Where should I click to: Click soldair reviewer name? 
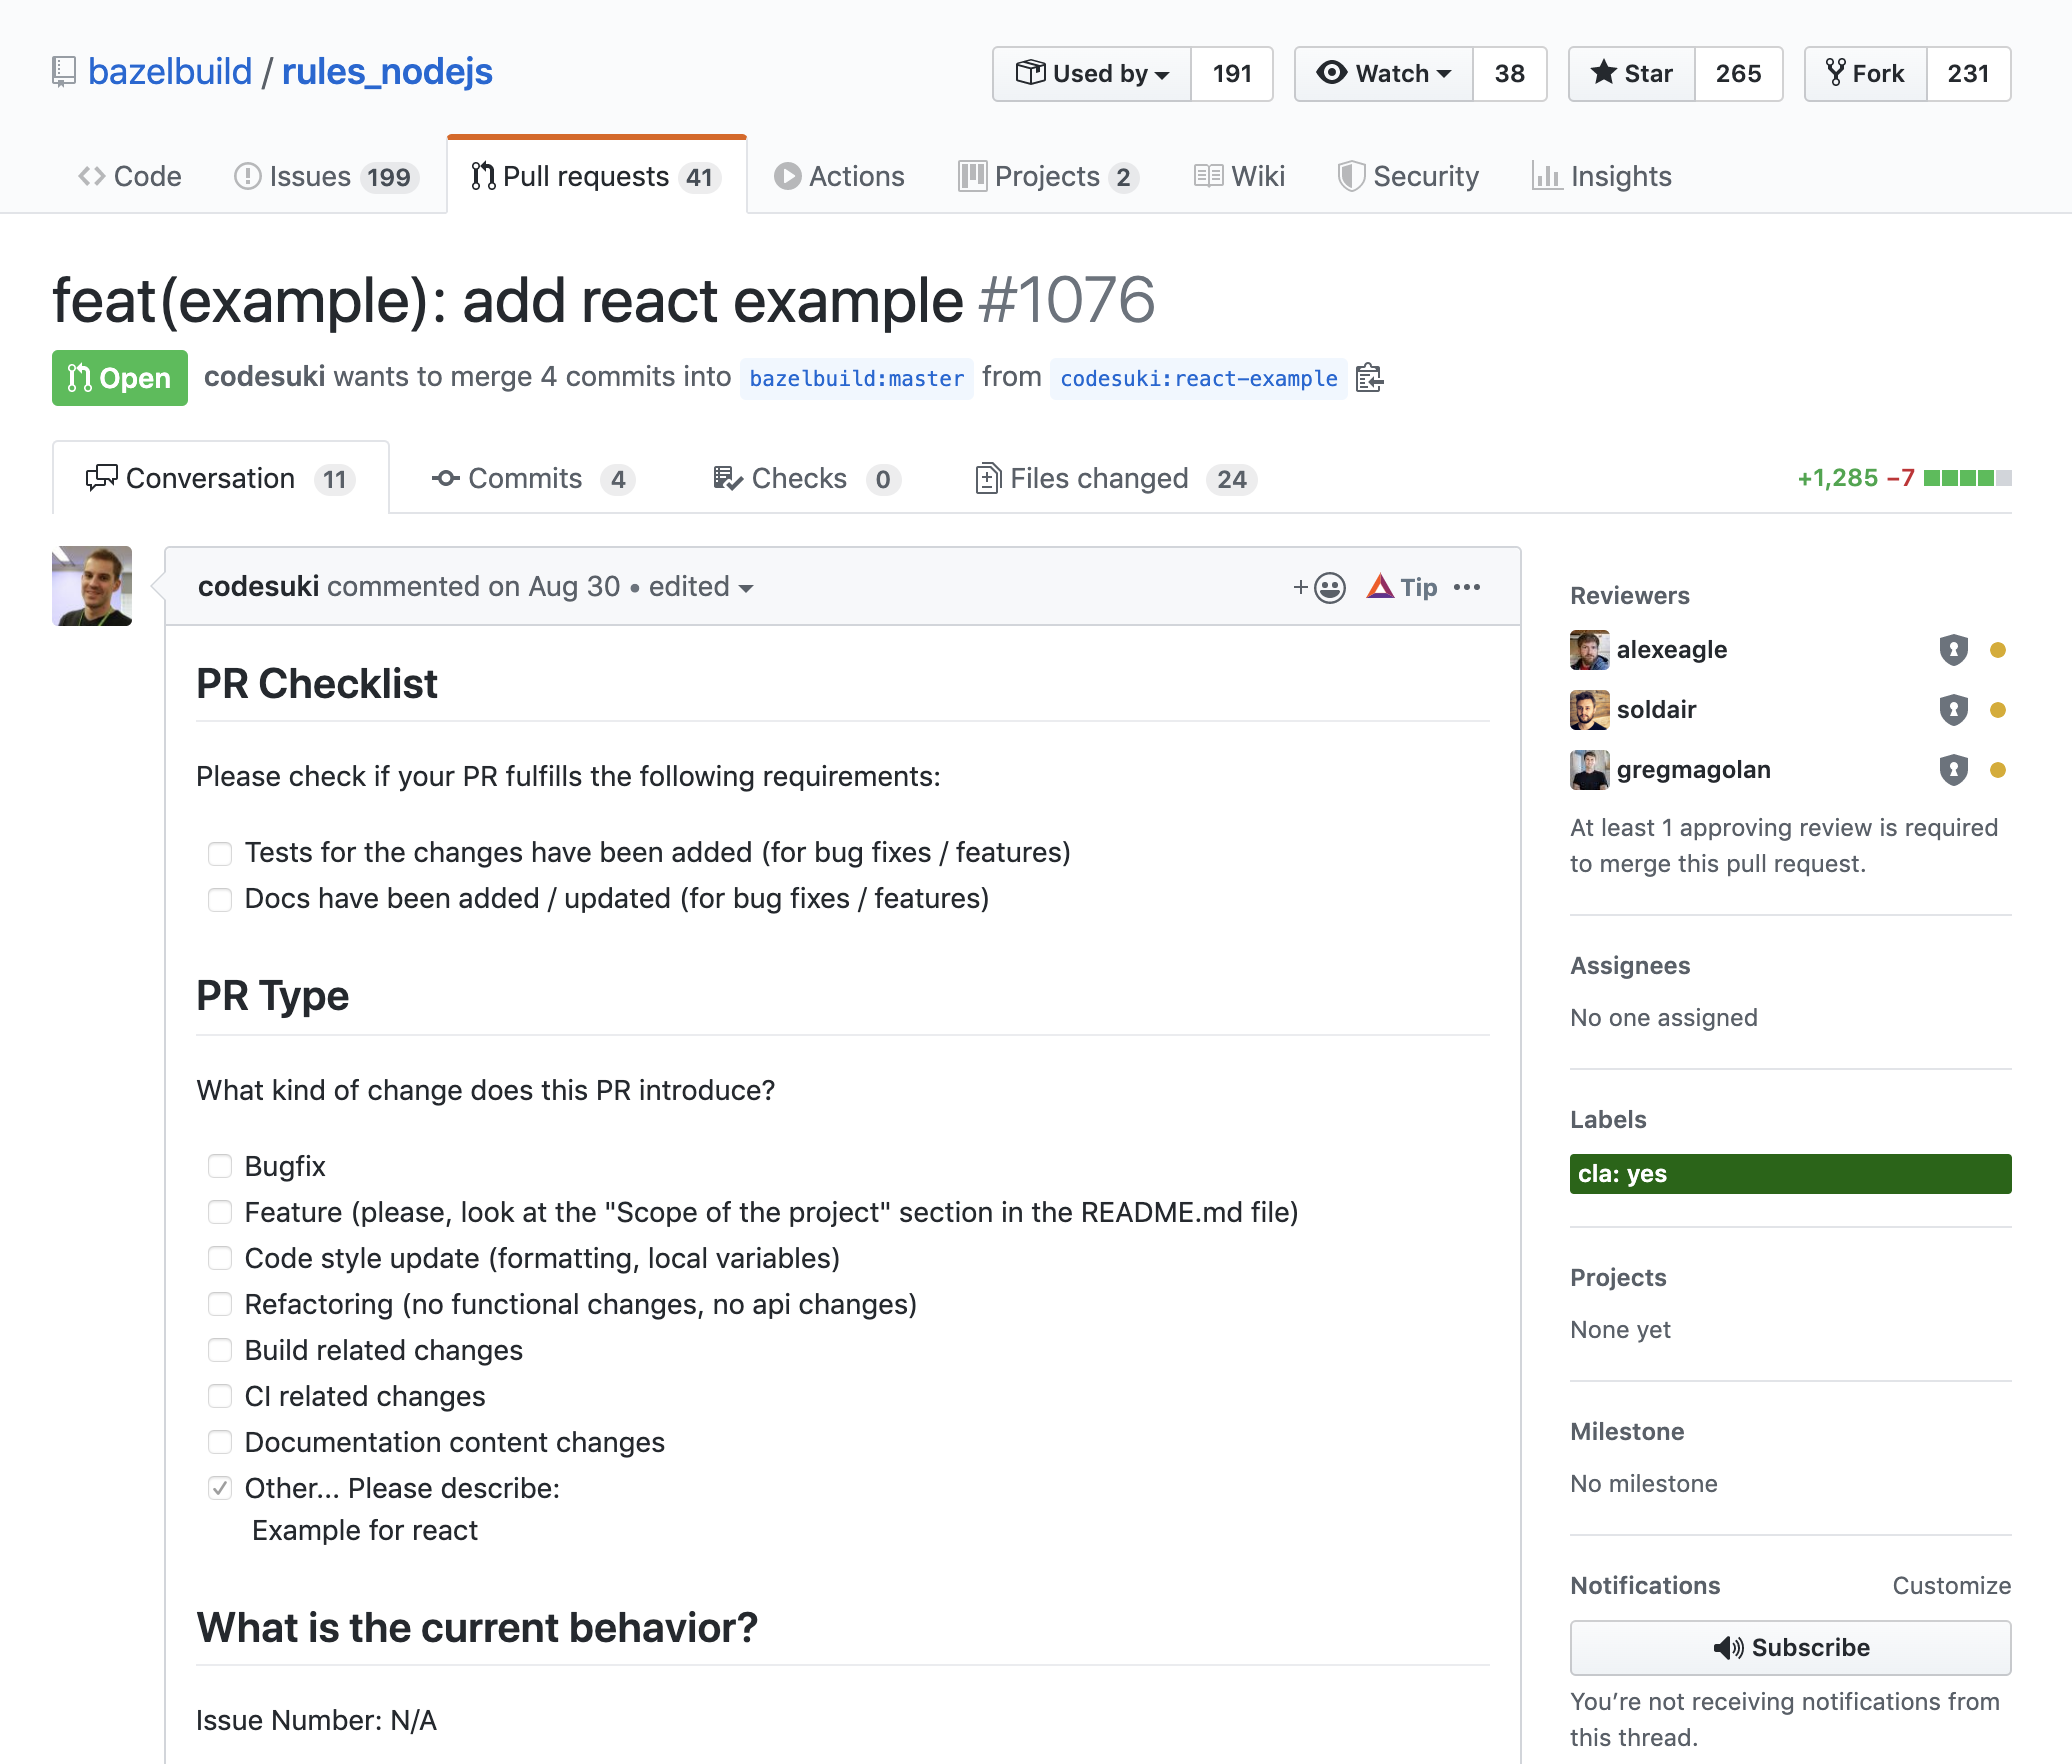coord(1657,710)
